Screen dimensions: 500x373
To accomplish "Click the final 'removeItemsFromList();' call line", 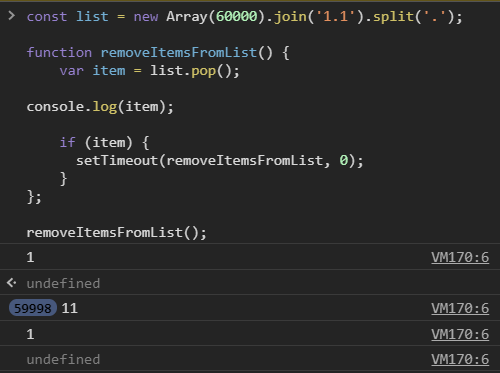I will point(117,233).
